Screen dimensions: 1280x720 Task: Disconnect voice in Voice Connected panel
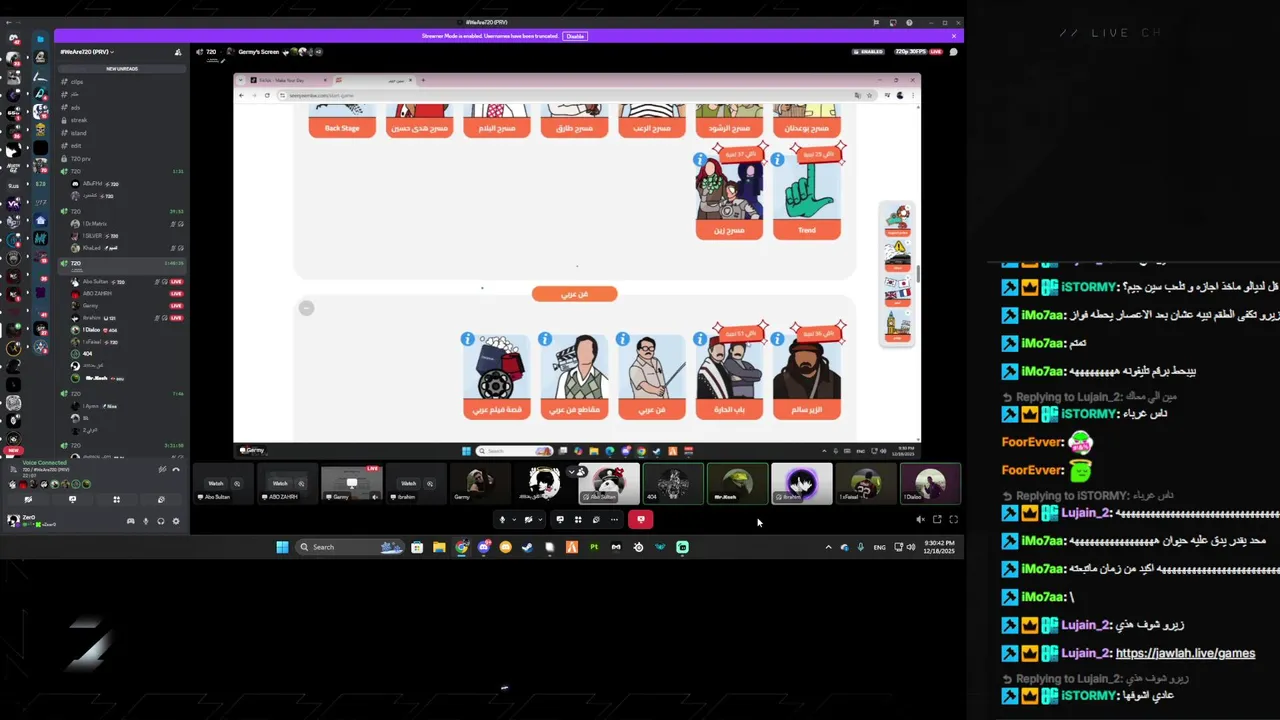pos(176,469)
